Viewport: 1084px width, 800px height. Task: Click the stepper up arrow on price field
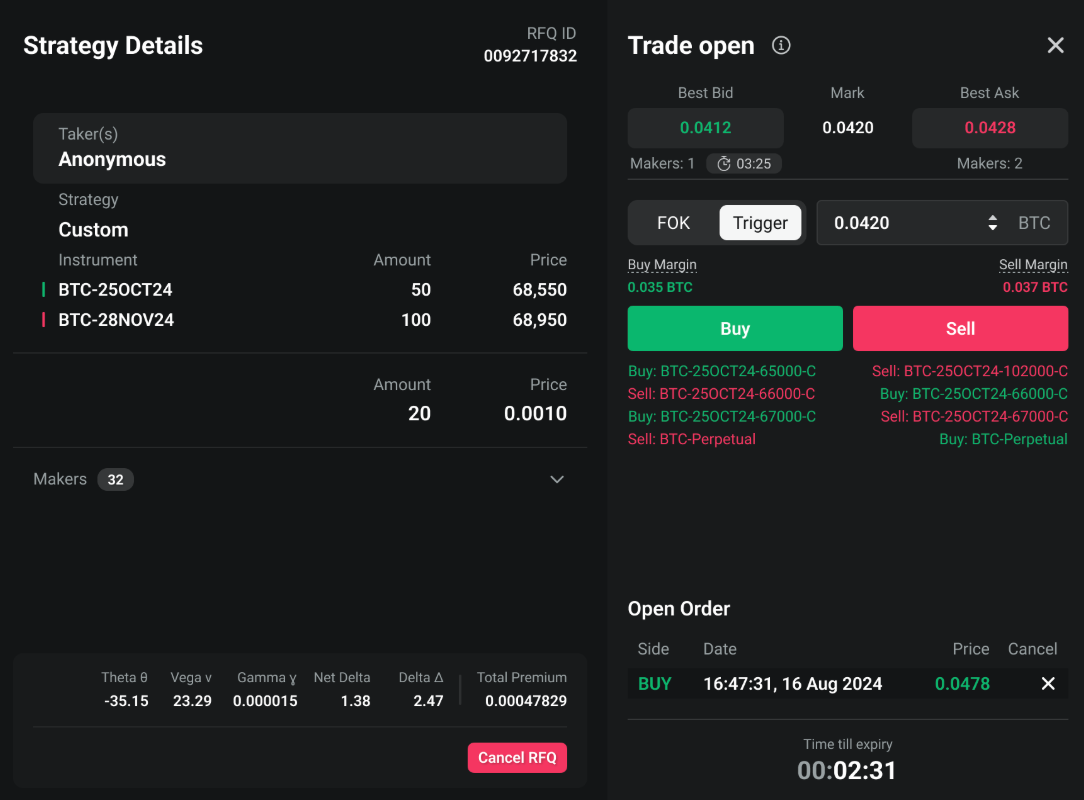[992, 217]
